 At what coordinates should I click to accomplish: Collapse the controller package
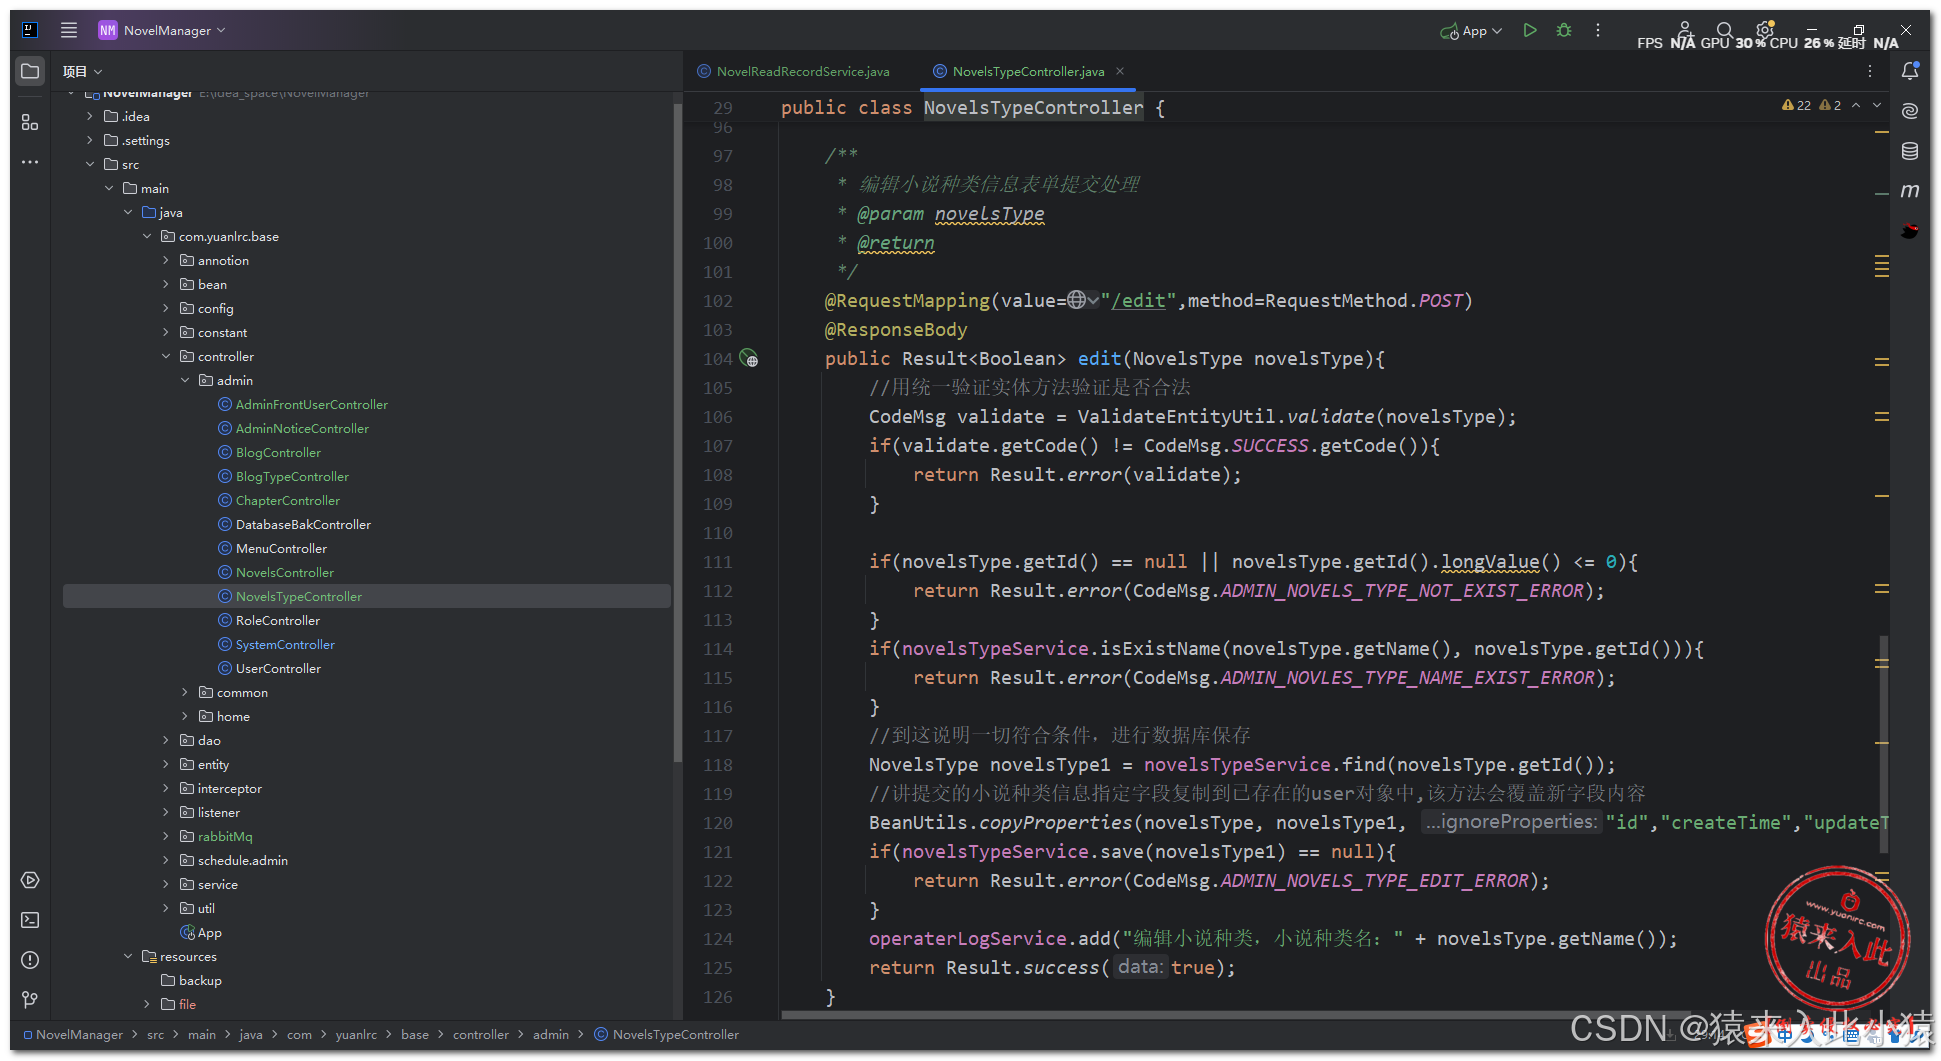pos(166,356)
